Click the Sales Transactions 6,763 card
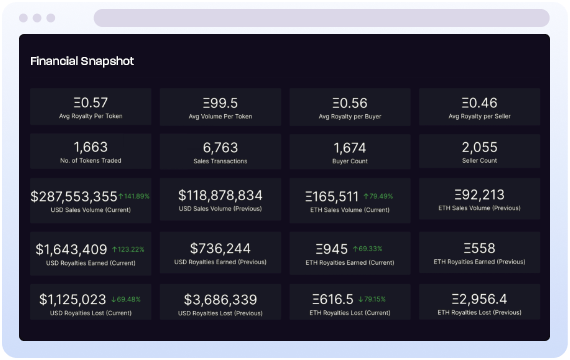Image resolution: width=570 pixels, height=360 pixels. [220, 152]
